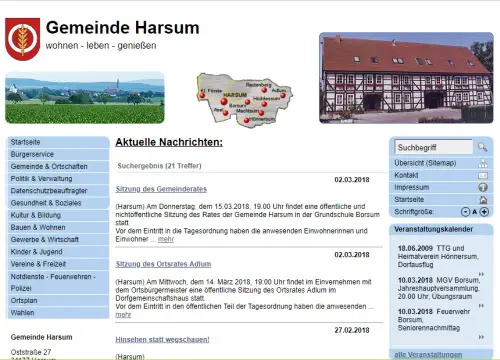Click the Gemeinde Harsum coat of arms logo

[22, 39]
